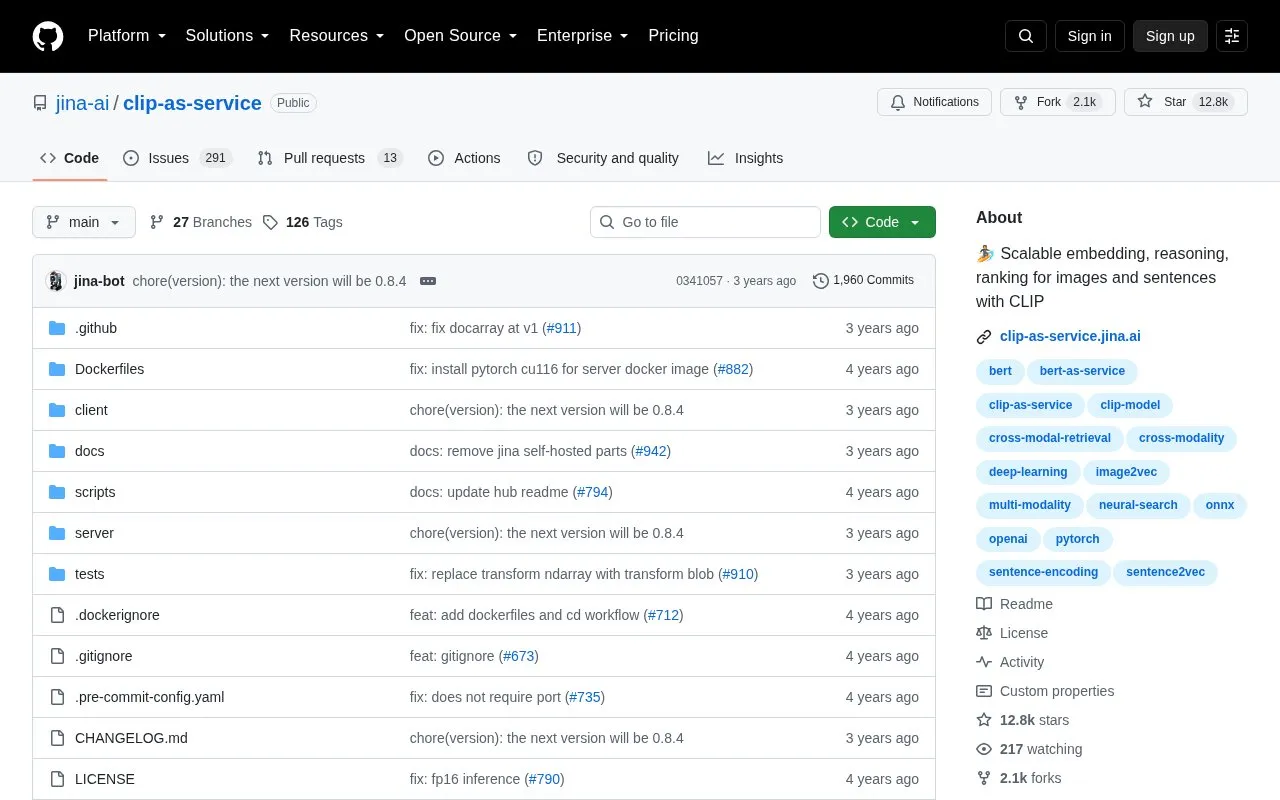1280x800 pixels.
Task: Open Custom properties in About
Action: point(1045,691)
